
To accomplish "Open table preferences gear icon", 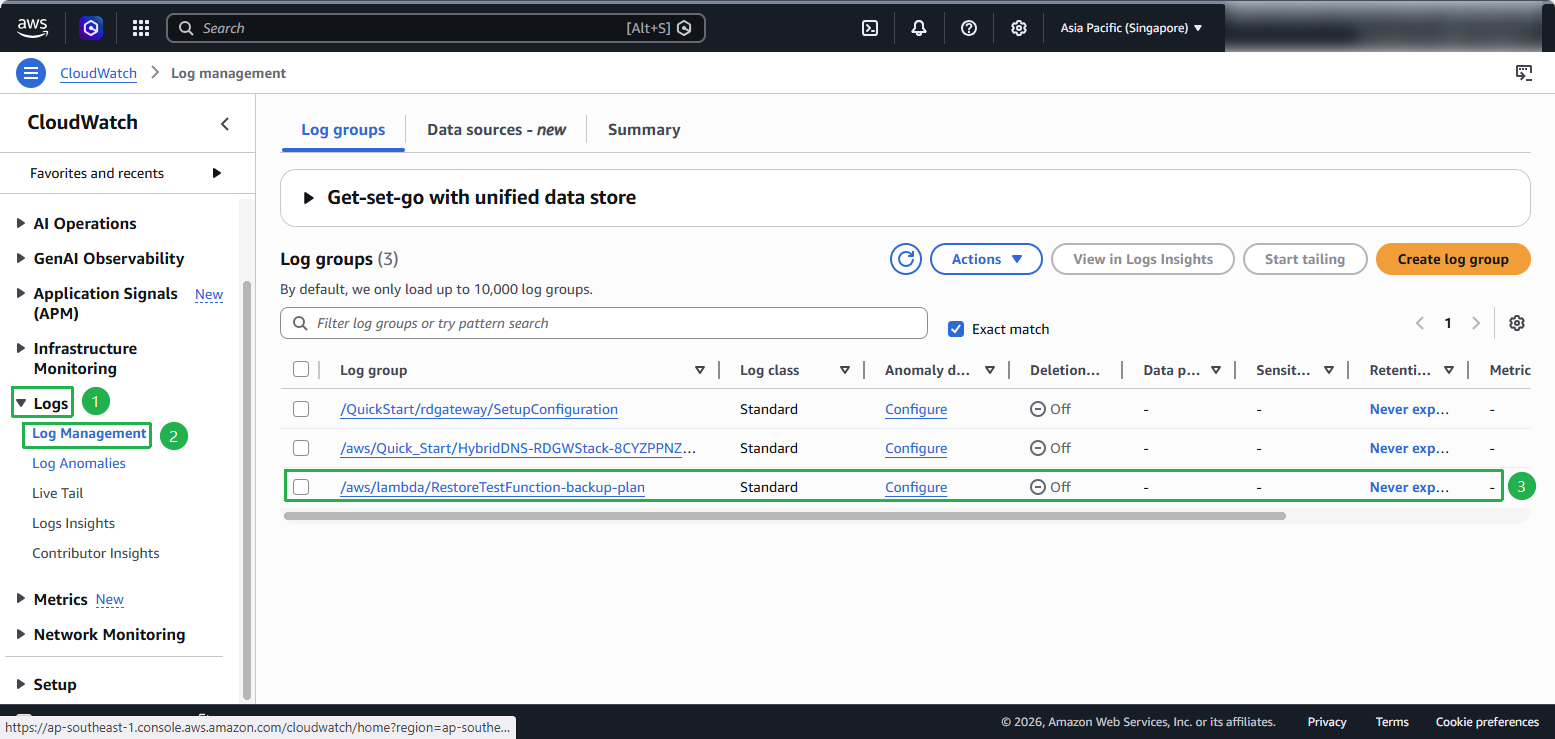I will (x=1517, y=323).
